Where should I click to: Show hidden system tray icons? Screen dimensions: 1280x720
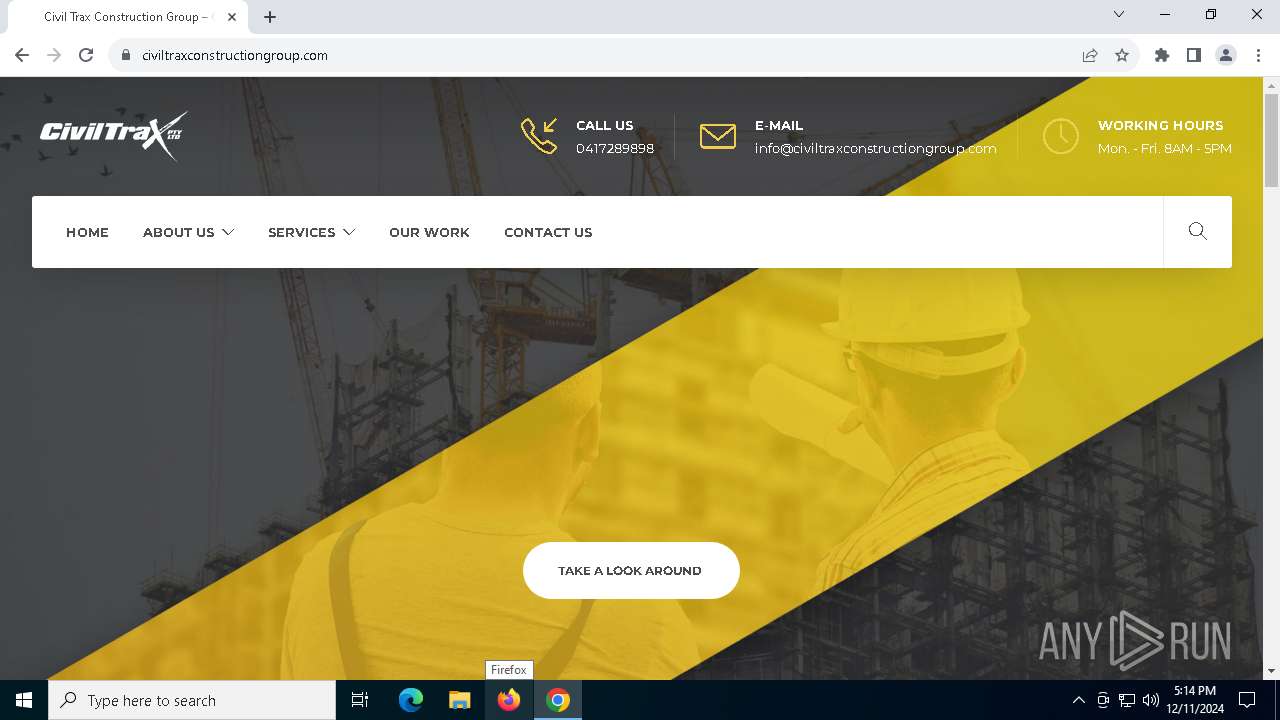pyautogui.click(x=1078, y=700)
